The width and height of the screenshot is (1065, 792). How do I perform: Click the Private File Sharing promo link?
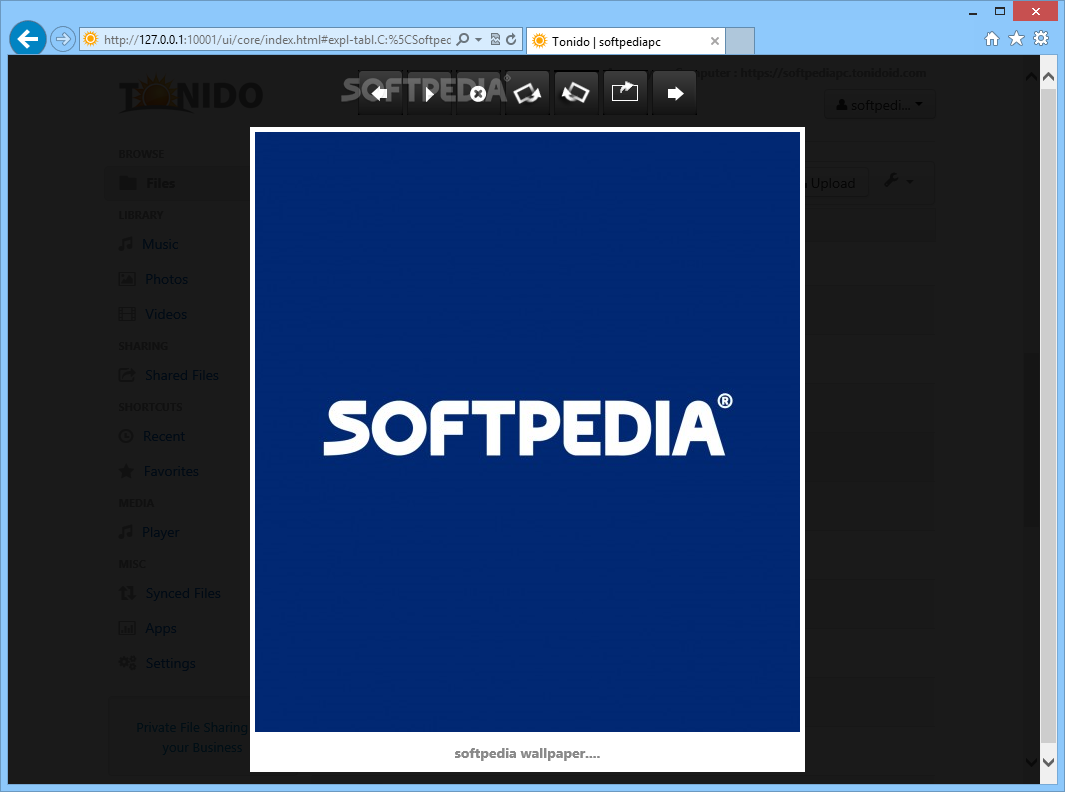pos(193,738)
